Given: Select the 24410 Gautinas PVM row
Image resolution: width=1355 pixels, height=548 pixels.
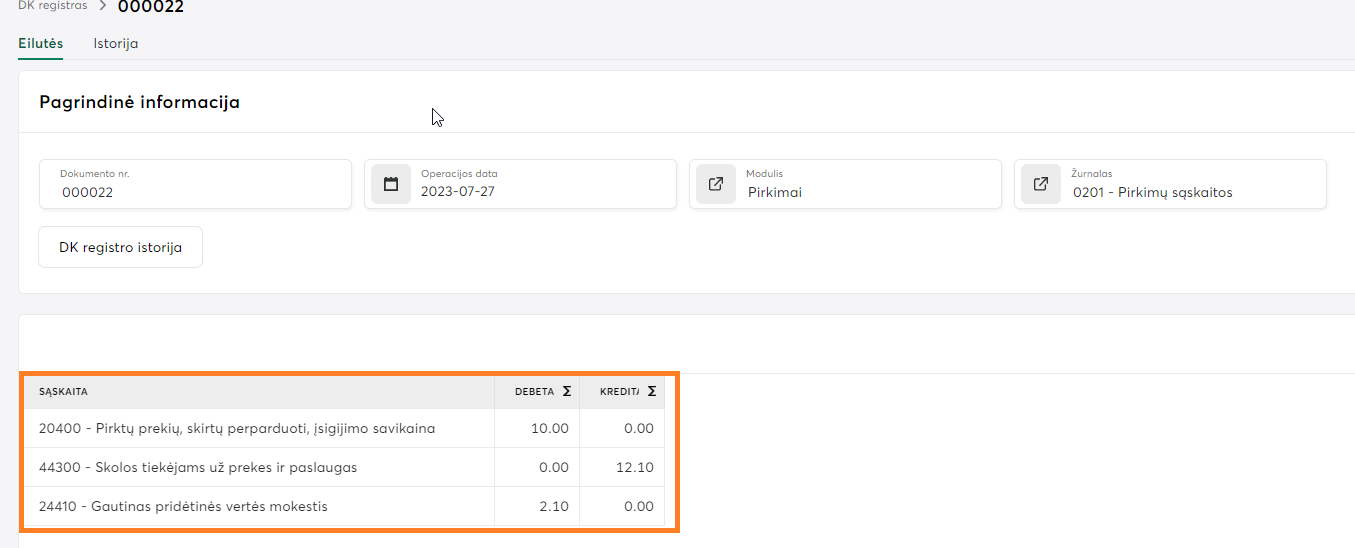Looking at the screenshot, I should click(183, 507).
